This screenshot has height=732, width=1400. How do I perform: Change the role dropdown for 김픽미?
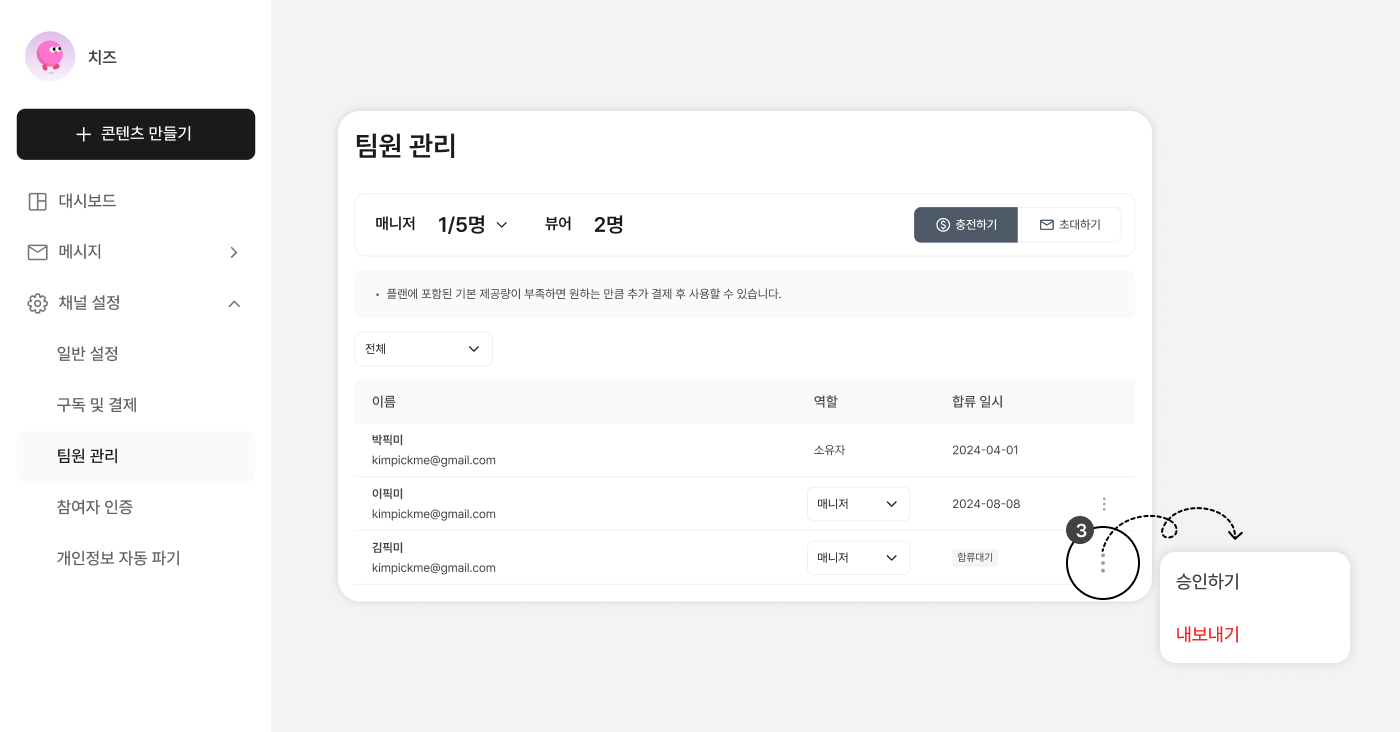(858, 558)
